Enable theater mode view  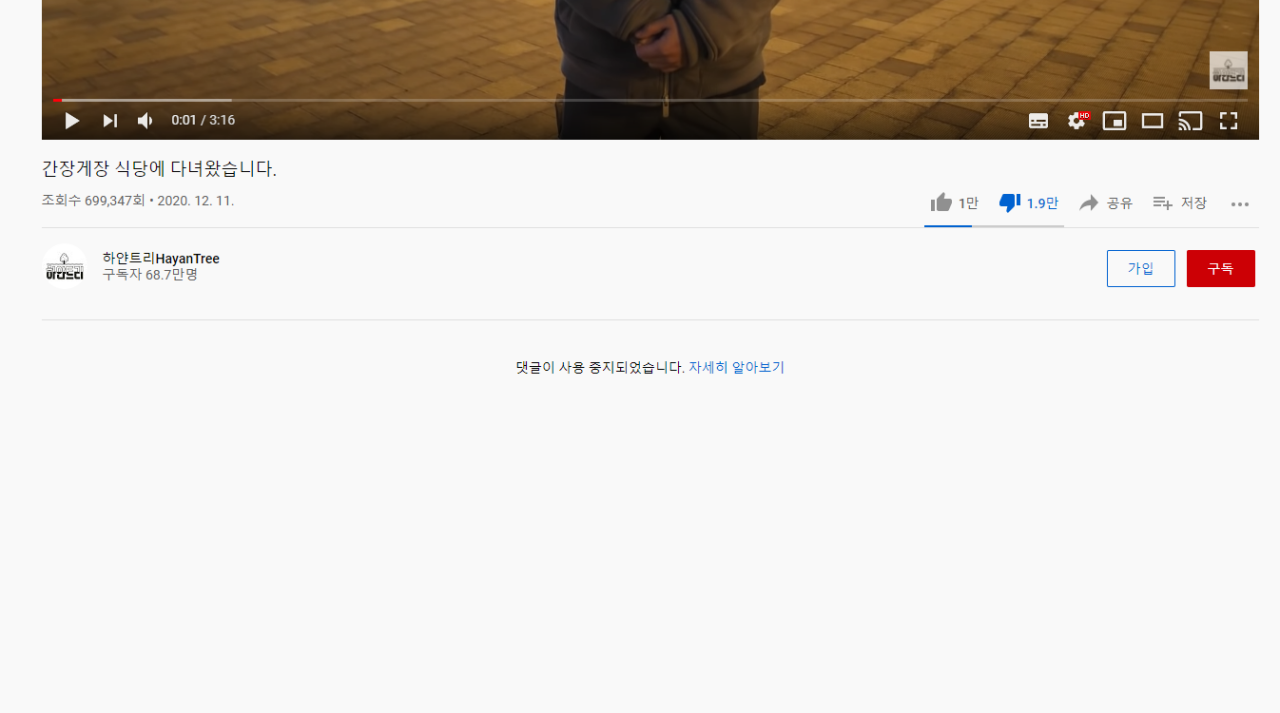click(x=1152, y=121)
